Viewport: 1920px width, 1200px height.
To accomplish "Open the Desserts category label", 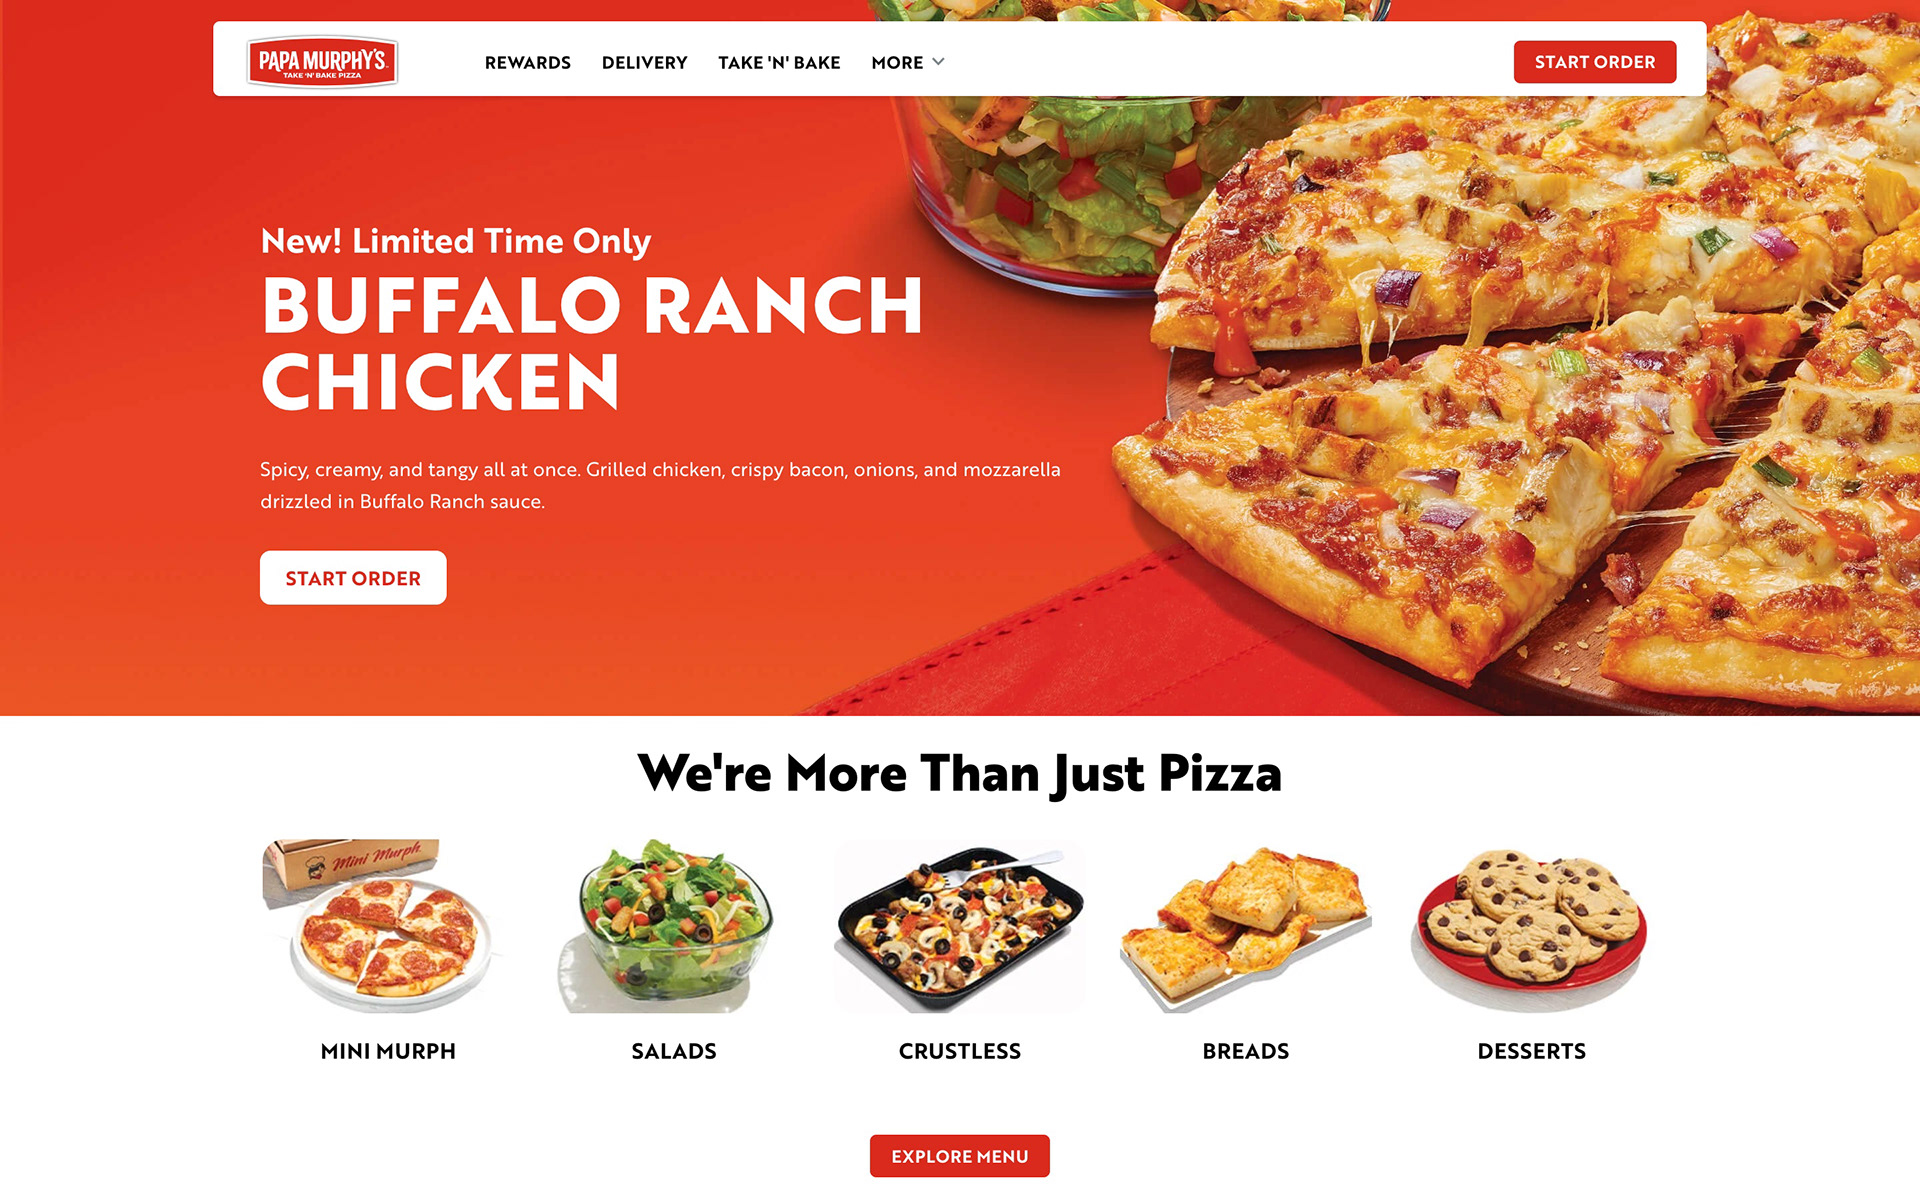I will coord(1532,1051).
